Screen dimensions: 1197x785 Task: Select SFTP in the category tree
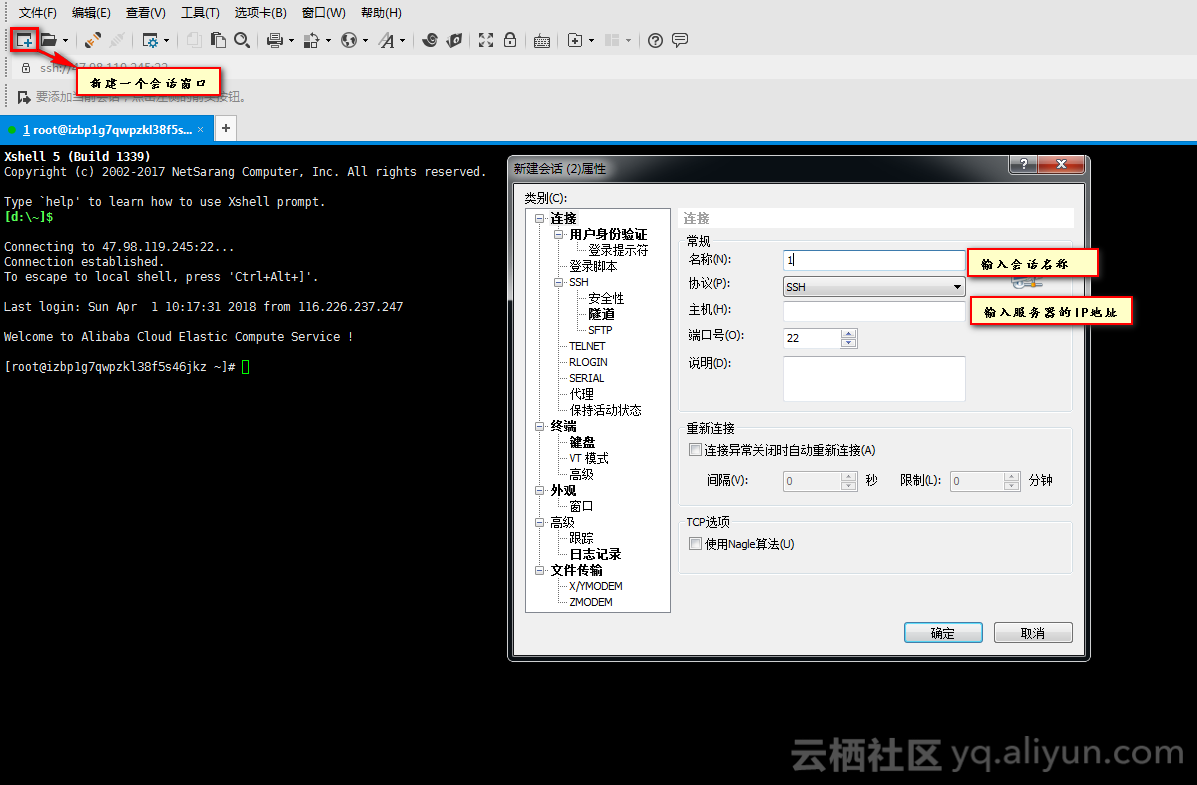(x=599, y=331)
